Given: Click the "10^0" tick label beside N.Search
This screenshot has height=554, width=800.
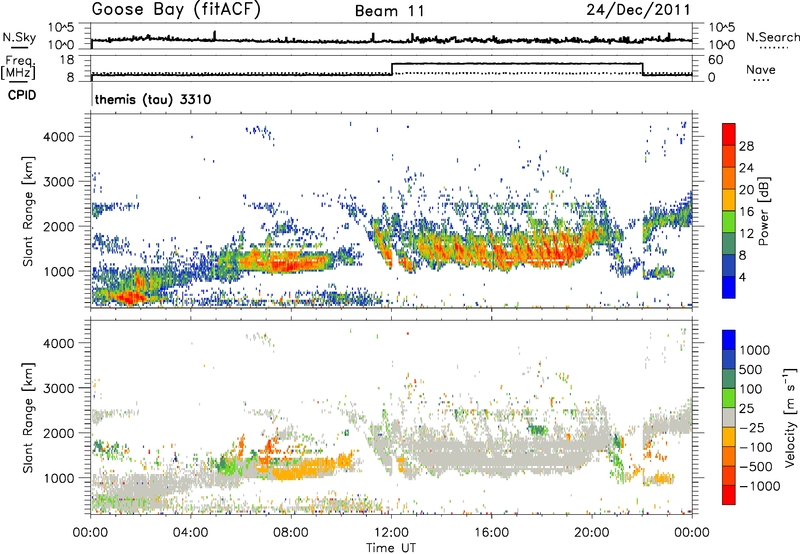Looking at the screenshot, I should [721, 45].
